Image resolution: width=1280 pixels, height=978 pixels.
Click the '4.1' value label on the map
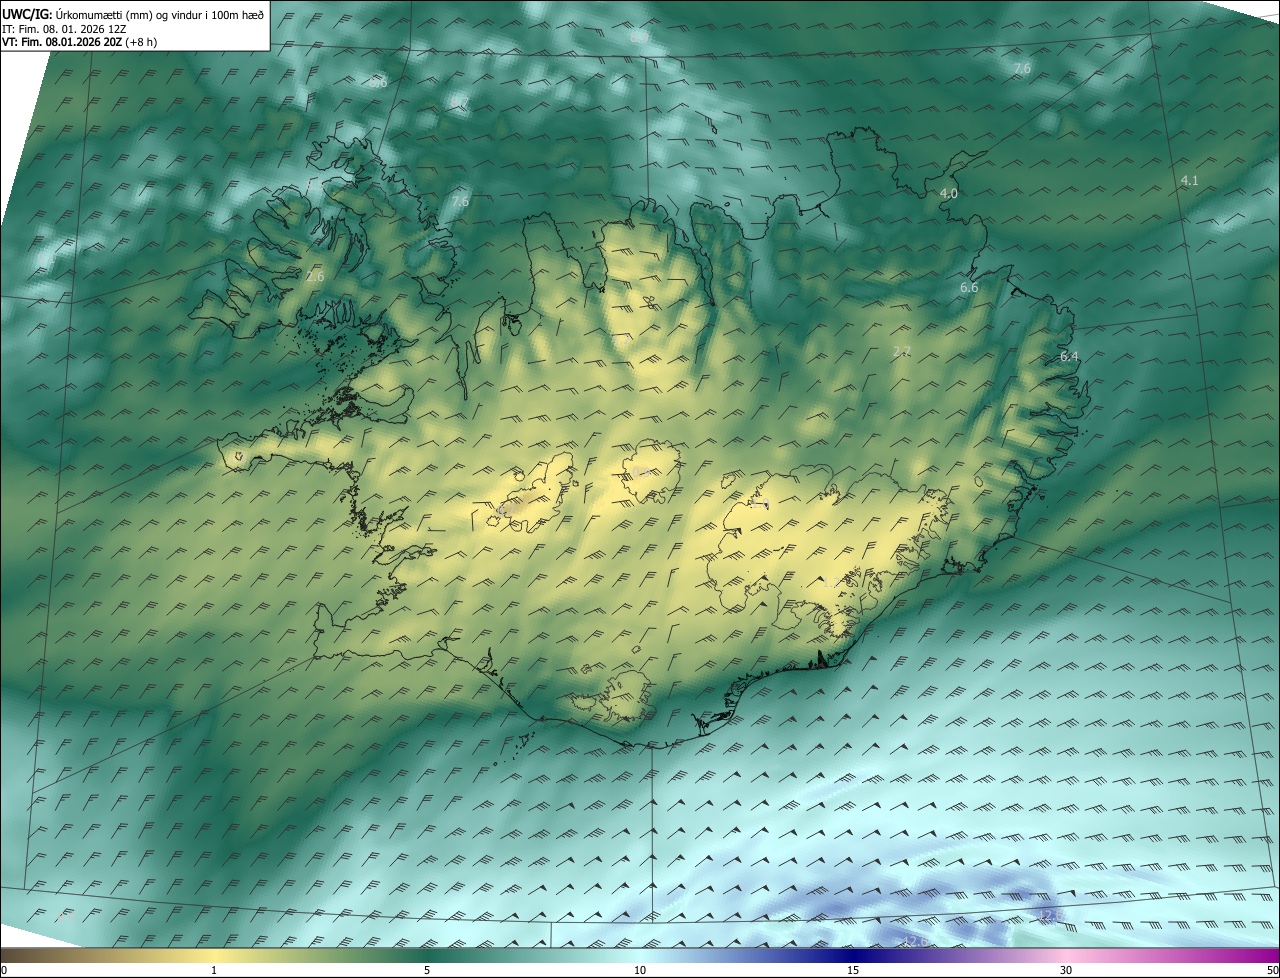[1189, 180]
